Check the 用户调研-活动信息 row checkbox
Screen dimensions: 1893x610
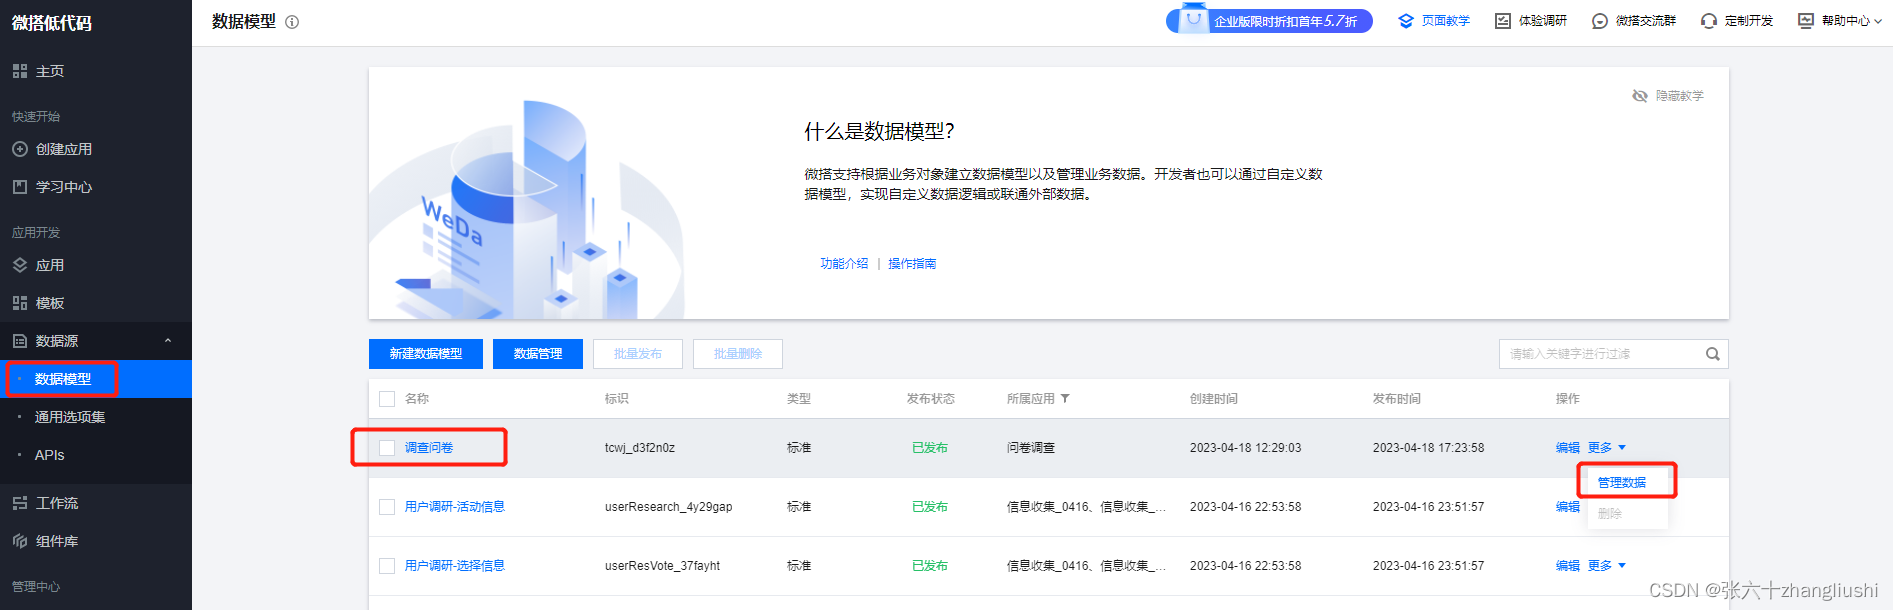pyautogui.click(x=387, y=507)
